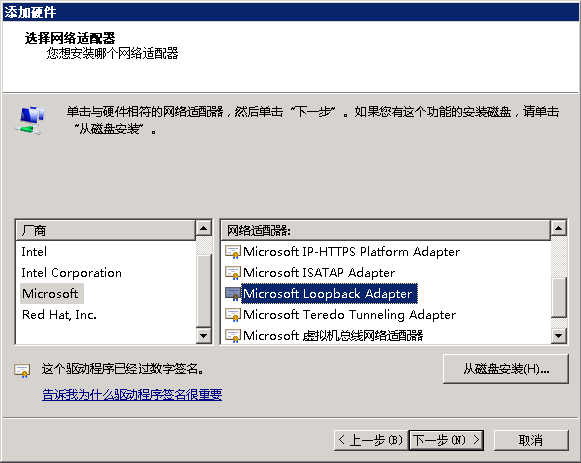Click the adapter list scroll-up arrow
The height and width of the screenshot is (463, 581).
coord(558,228)
